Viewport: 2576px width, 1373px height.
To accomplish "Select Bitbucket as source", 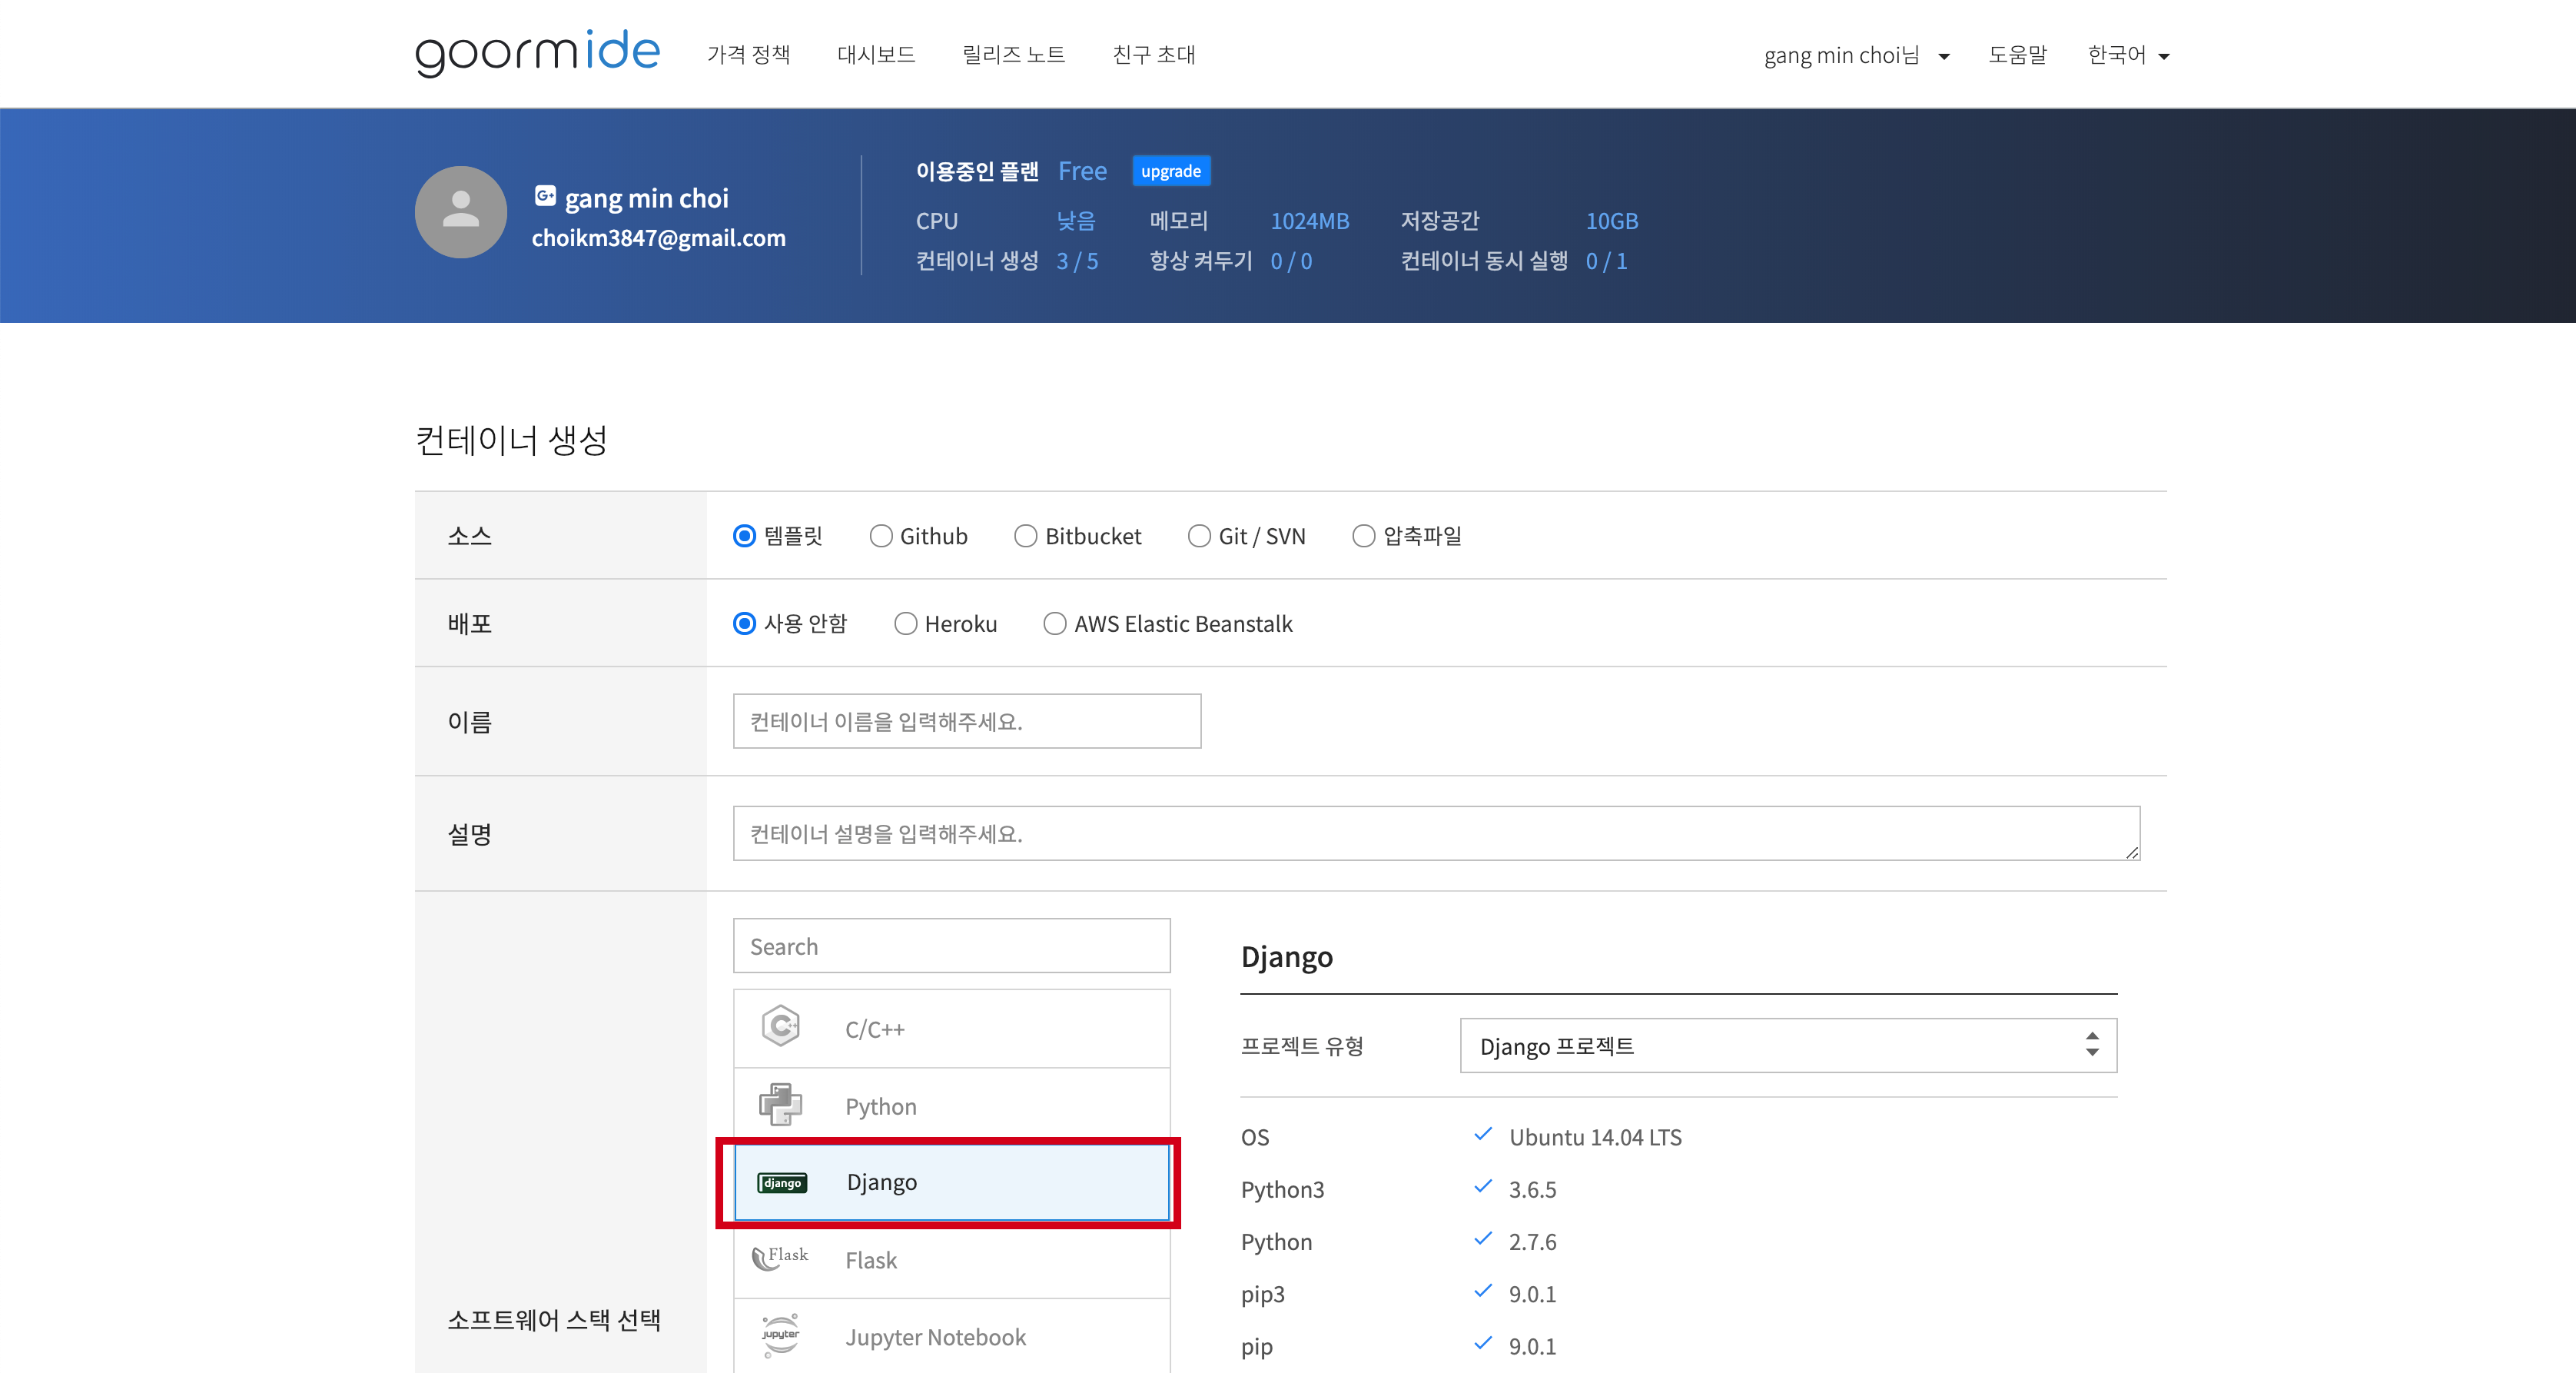I will [1026, 536].
